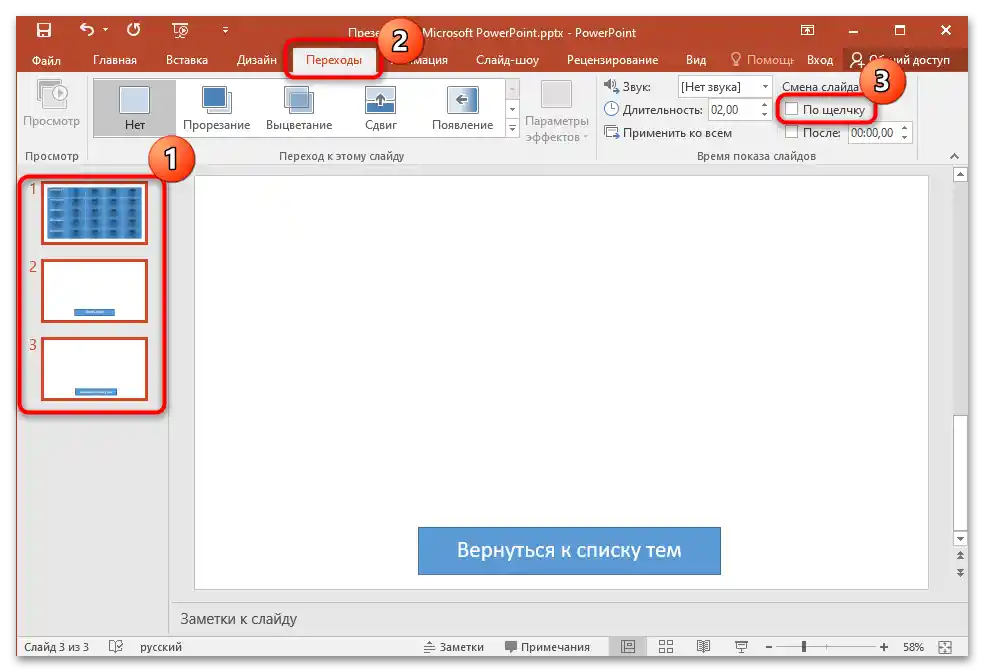984x672 pixels.
Task: Open Параметры эффектов dropdown
Action: coord(557,112)
